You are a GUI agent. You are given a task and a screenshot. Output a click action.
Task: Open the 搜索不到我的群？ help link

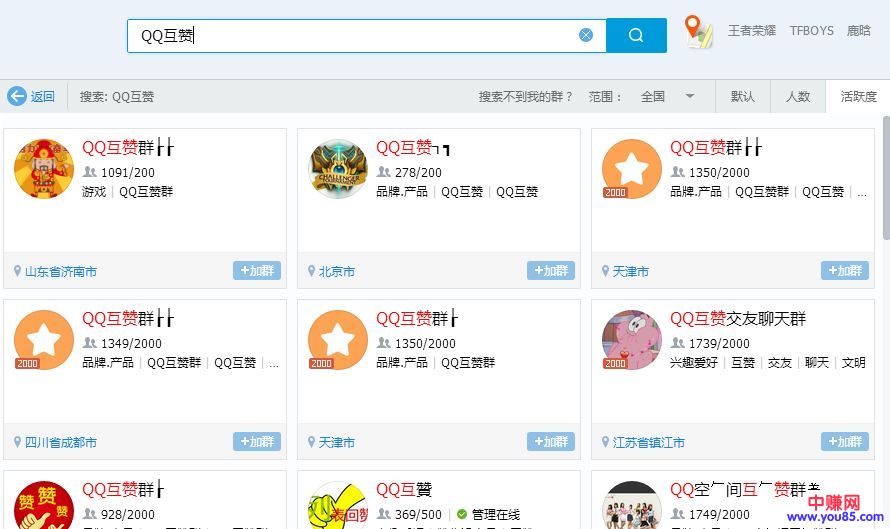point(526,97)
